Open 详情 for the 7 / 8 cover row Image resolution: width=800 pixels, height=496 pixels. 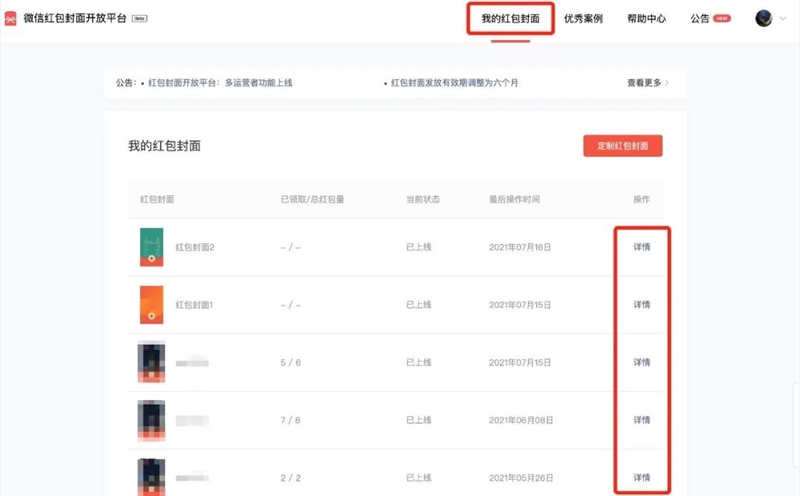tap(641, 420)
